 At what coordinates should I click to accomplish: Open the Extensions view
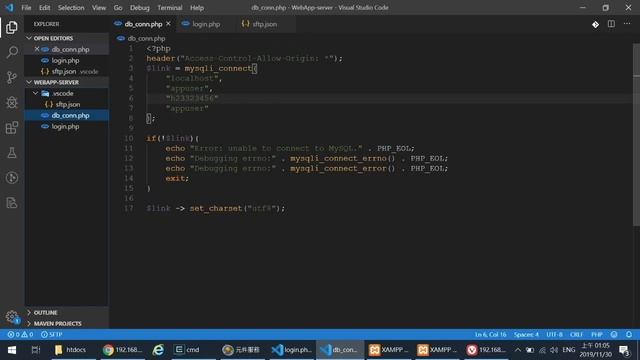click(x=12, y=127)
